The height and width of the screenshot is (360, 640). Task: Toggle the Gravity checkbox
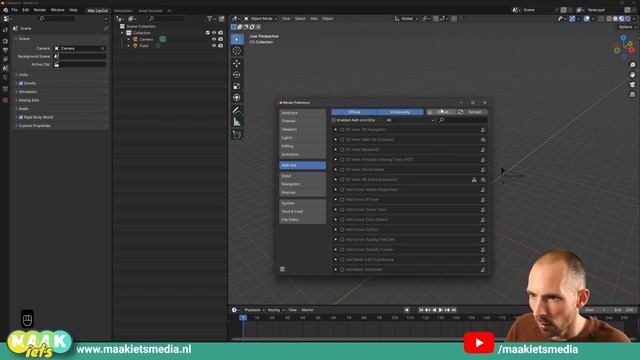(21, 83)
